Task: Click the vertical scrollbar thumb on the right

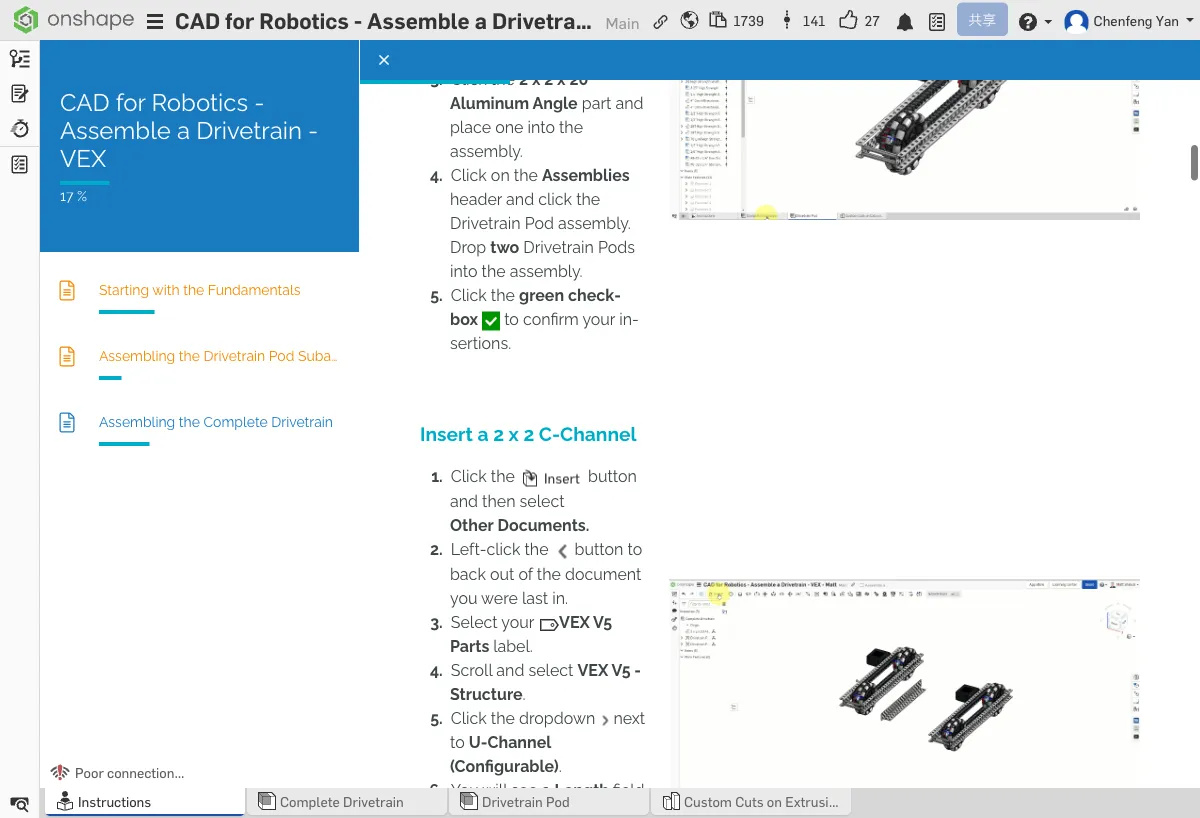Action: [x=1194, y=162]
